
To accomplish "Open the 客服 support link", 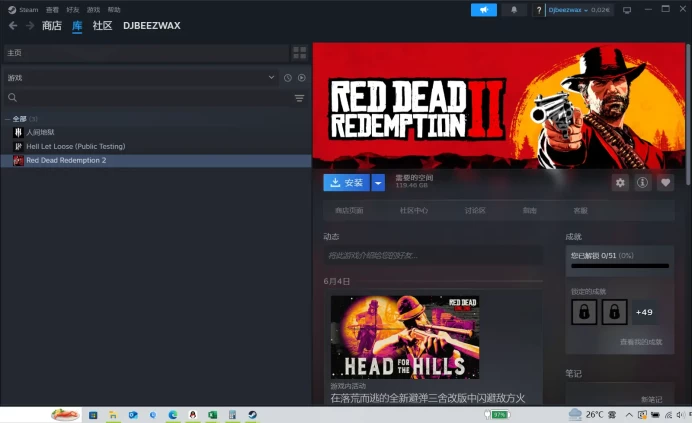I will pos(580,211).
